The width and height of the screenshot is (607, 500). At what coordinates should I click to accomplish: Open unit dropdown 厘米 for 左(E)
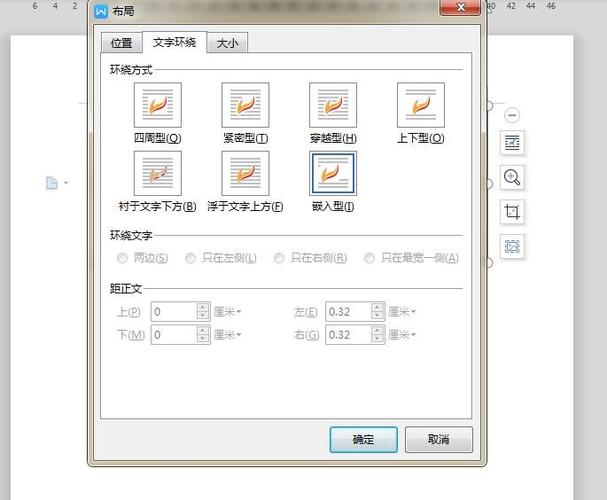tap(402, 312)
